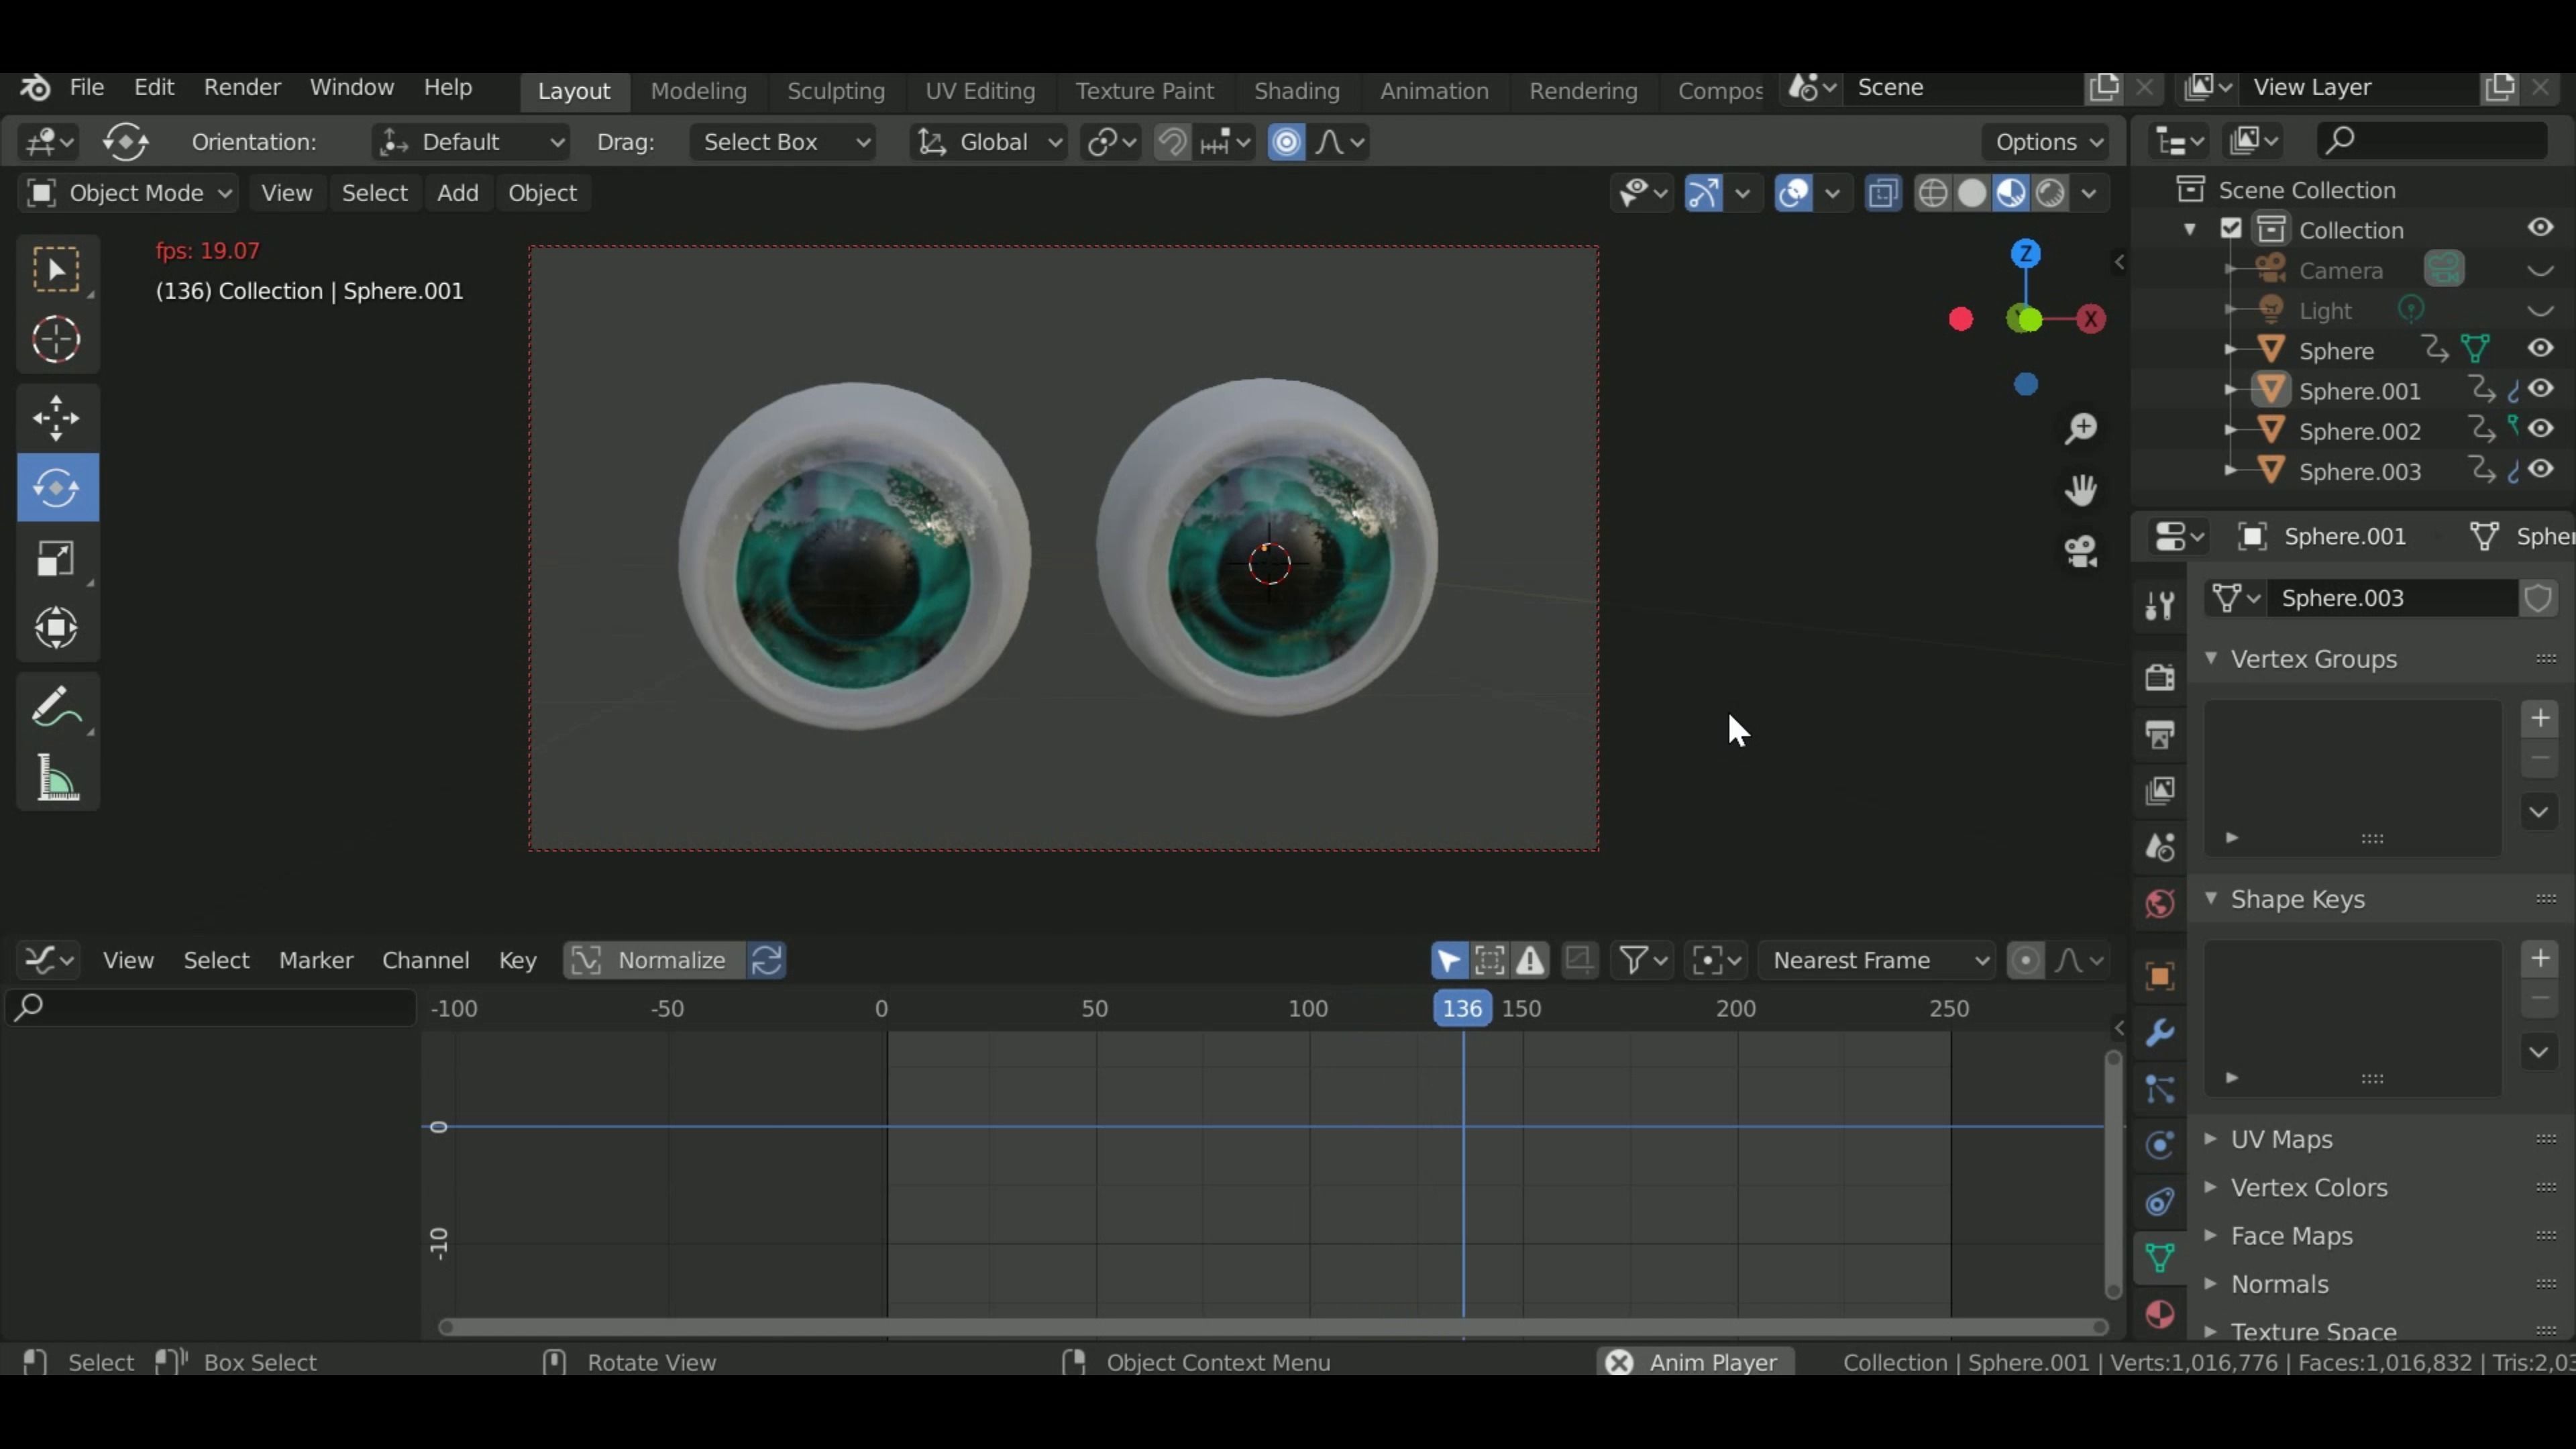
Task: Open the graph editor Marker menu
Action: point(316,960)
